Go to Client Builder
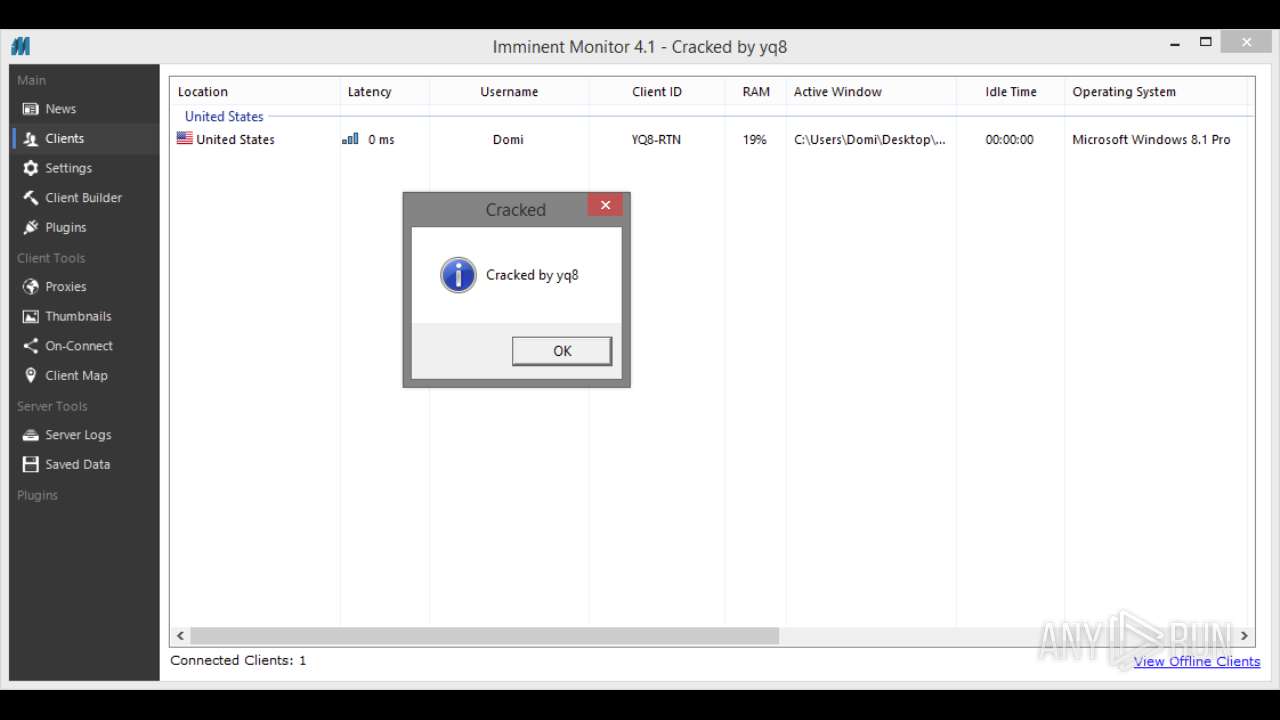 click(x=84, y=198)
